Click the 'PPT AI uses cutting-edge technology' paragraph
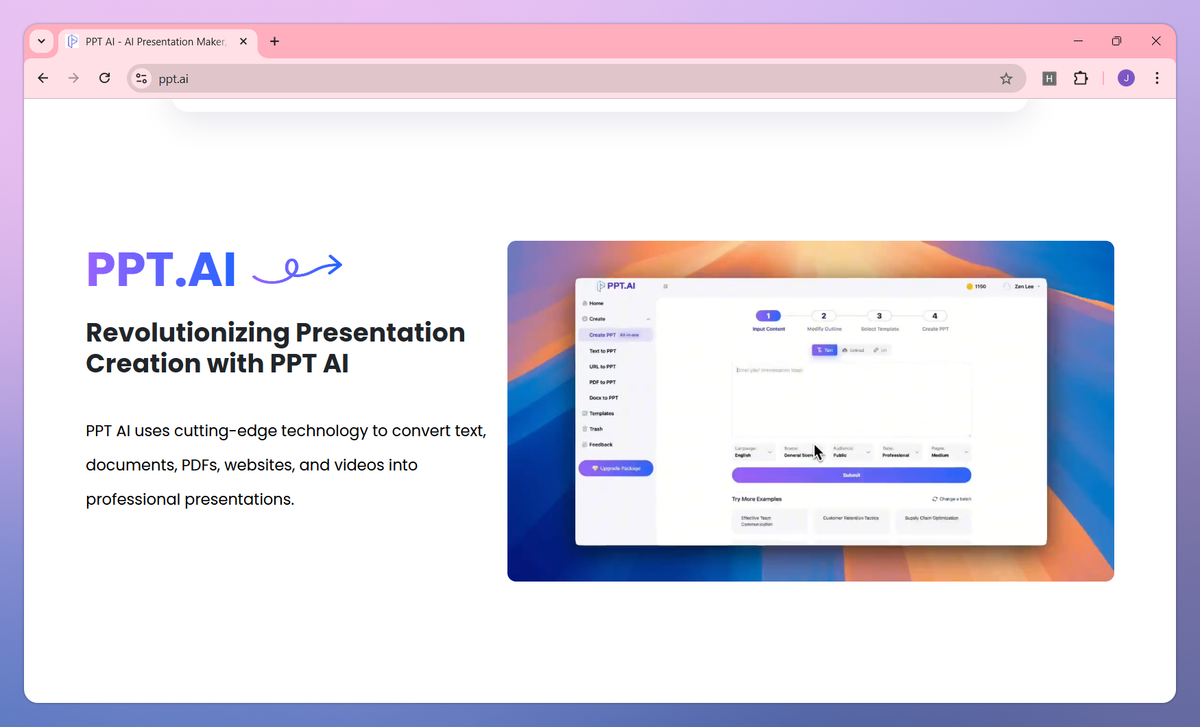 click(286, 465)
